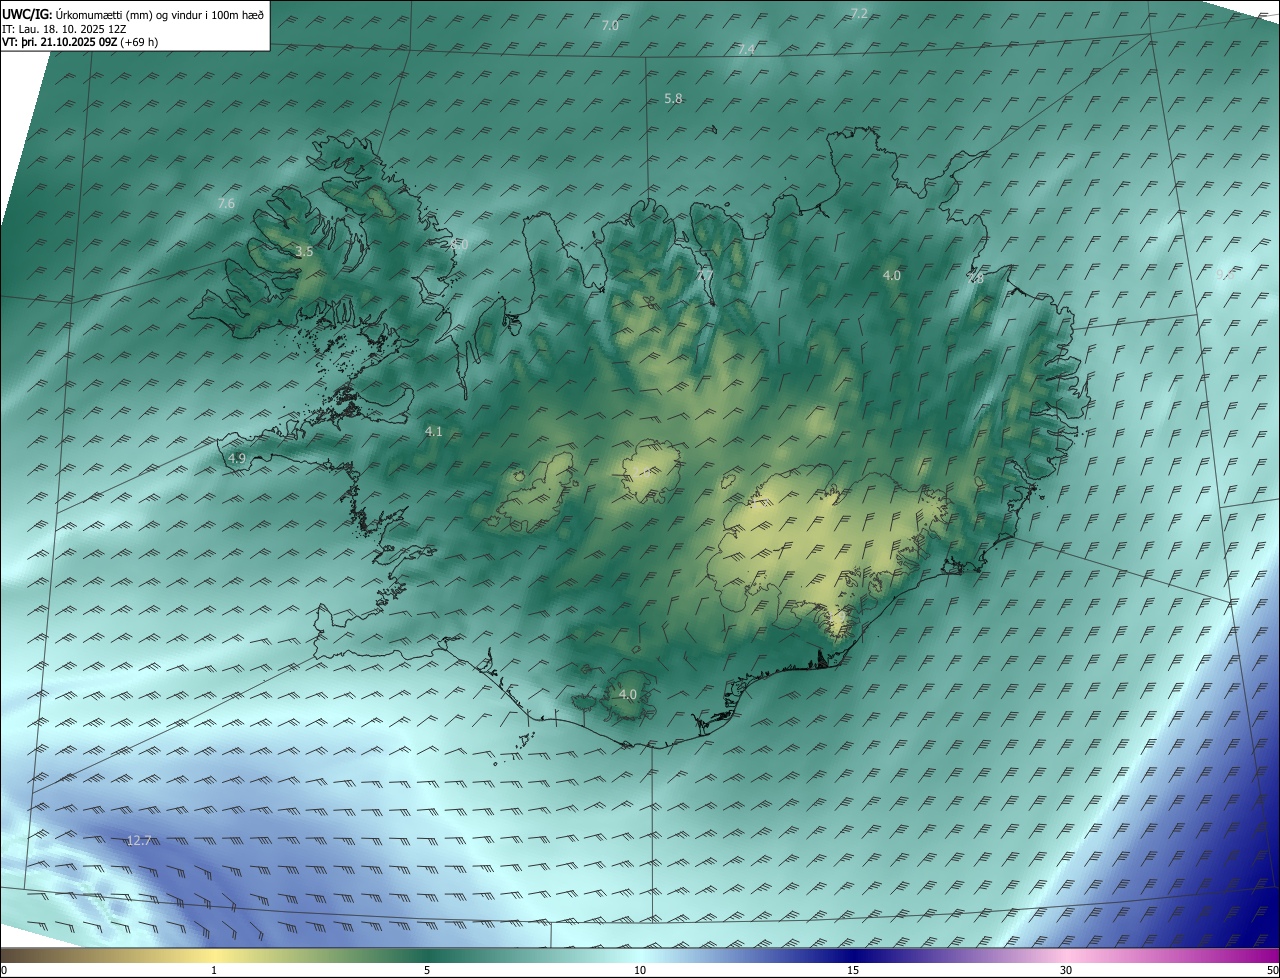
Task: Click the 50 tick on the color scale
Action: [1272, 970]
